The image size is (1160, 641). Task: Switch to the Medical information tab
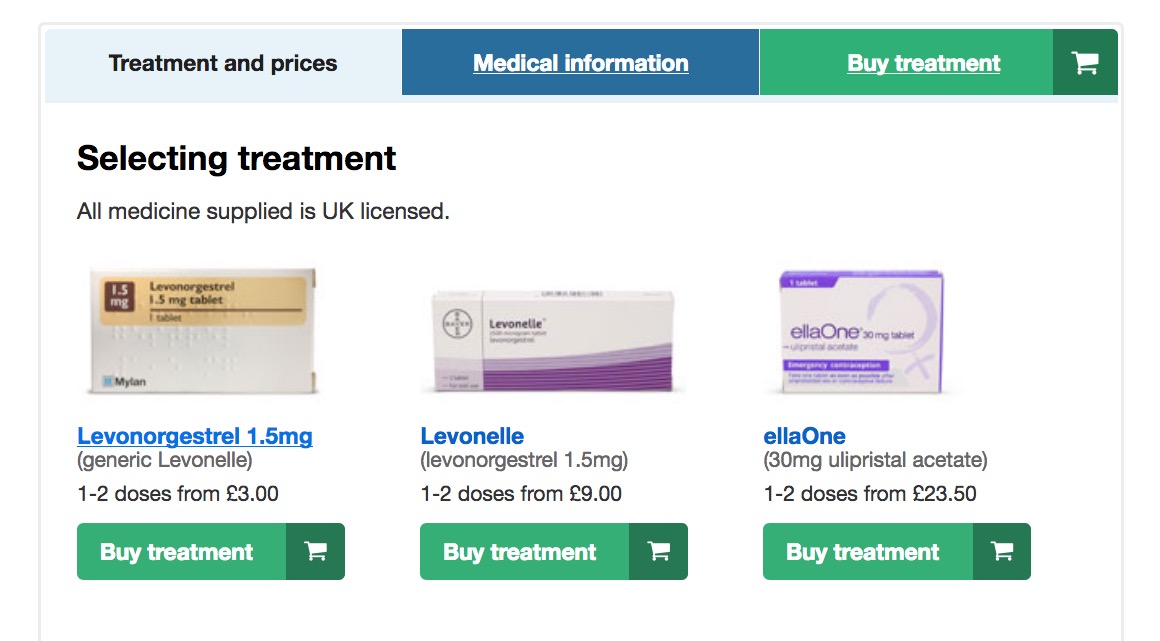click(580, 63)
